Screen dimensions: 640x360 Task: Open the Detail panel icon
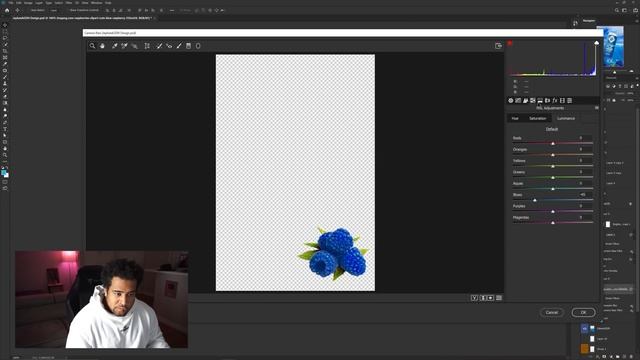[525, 100]
